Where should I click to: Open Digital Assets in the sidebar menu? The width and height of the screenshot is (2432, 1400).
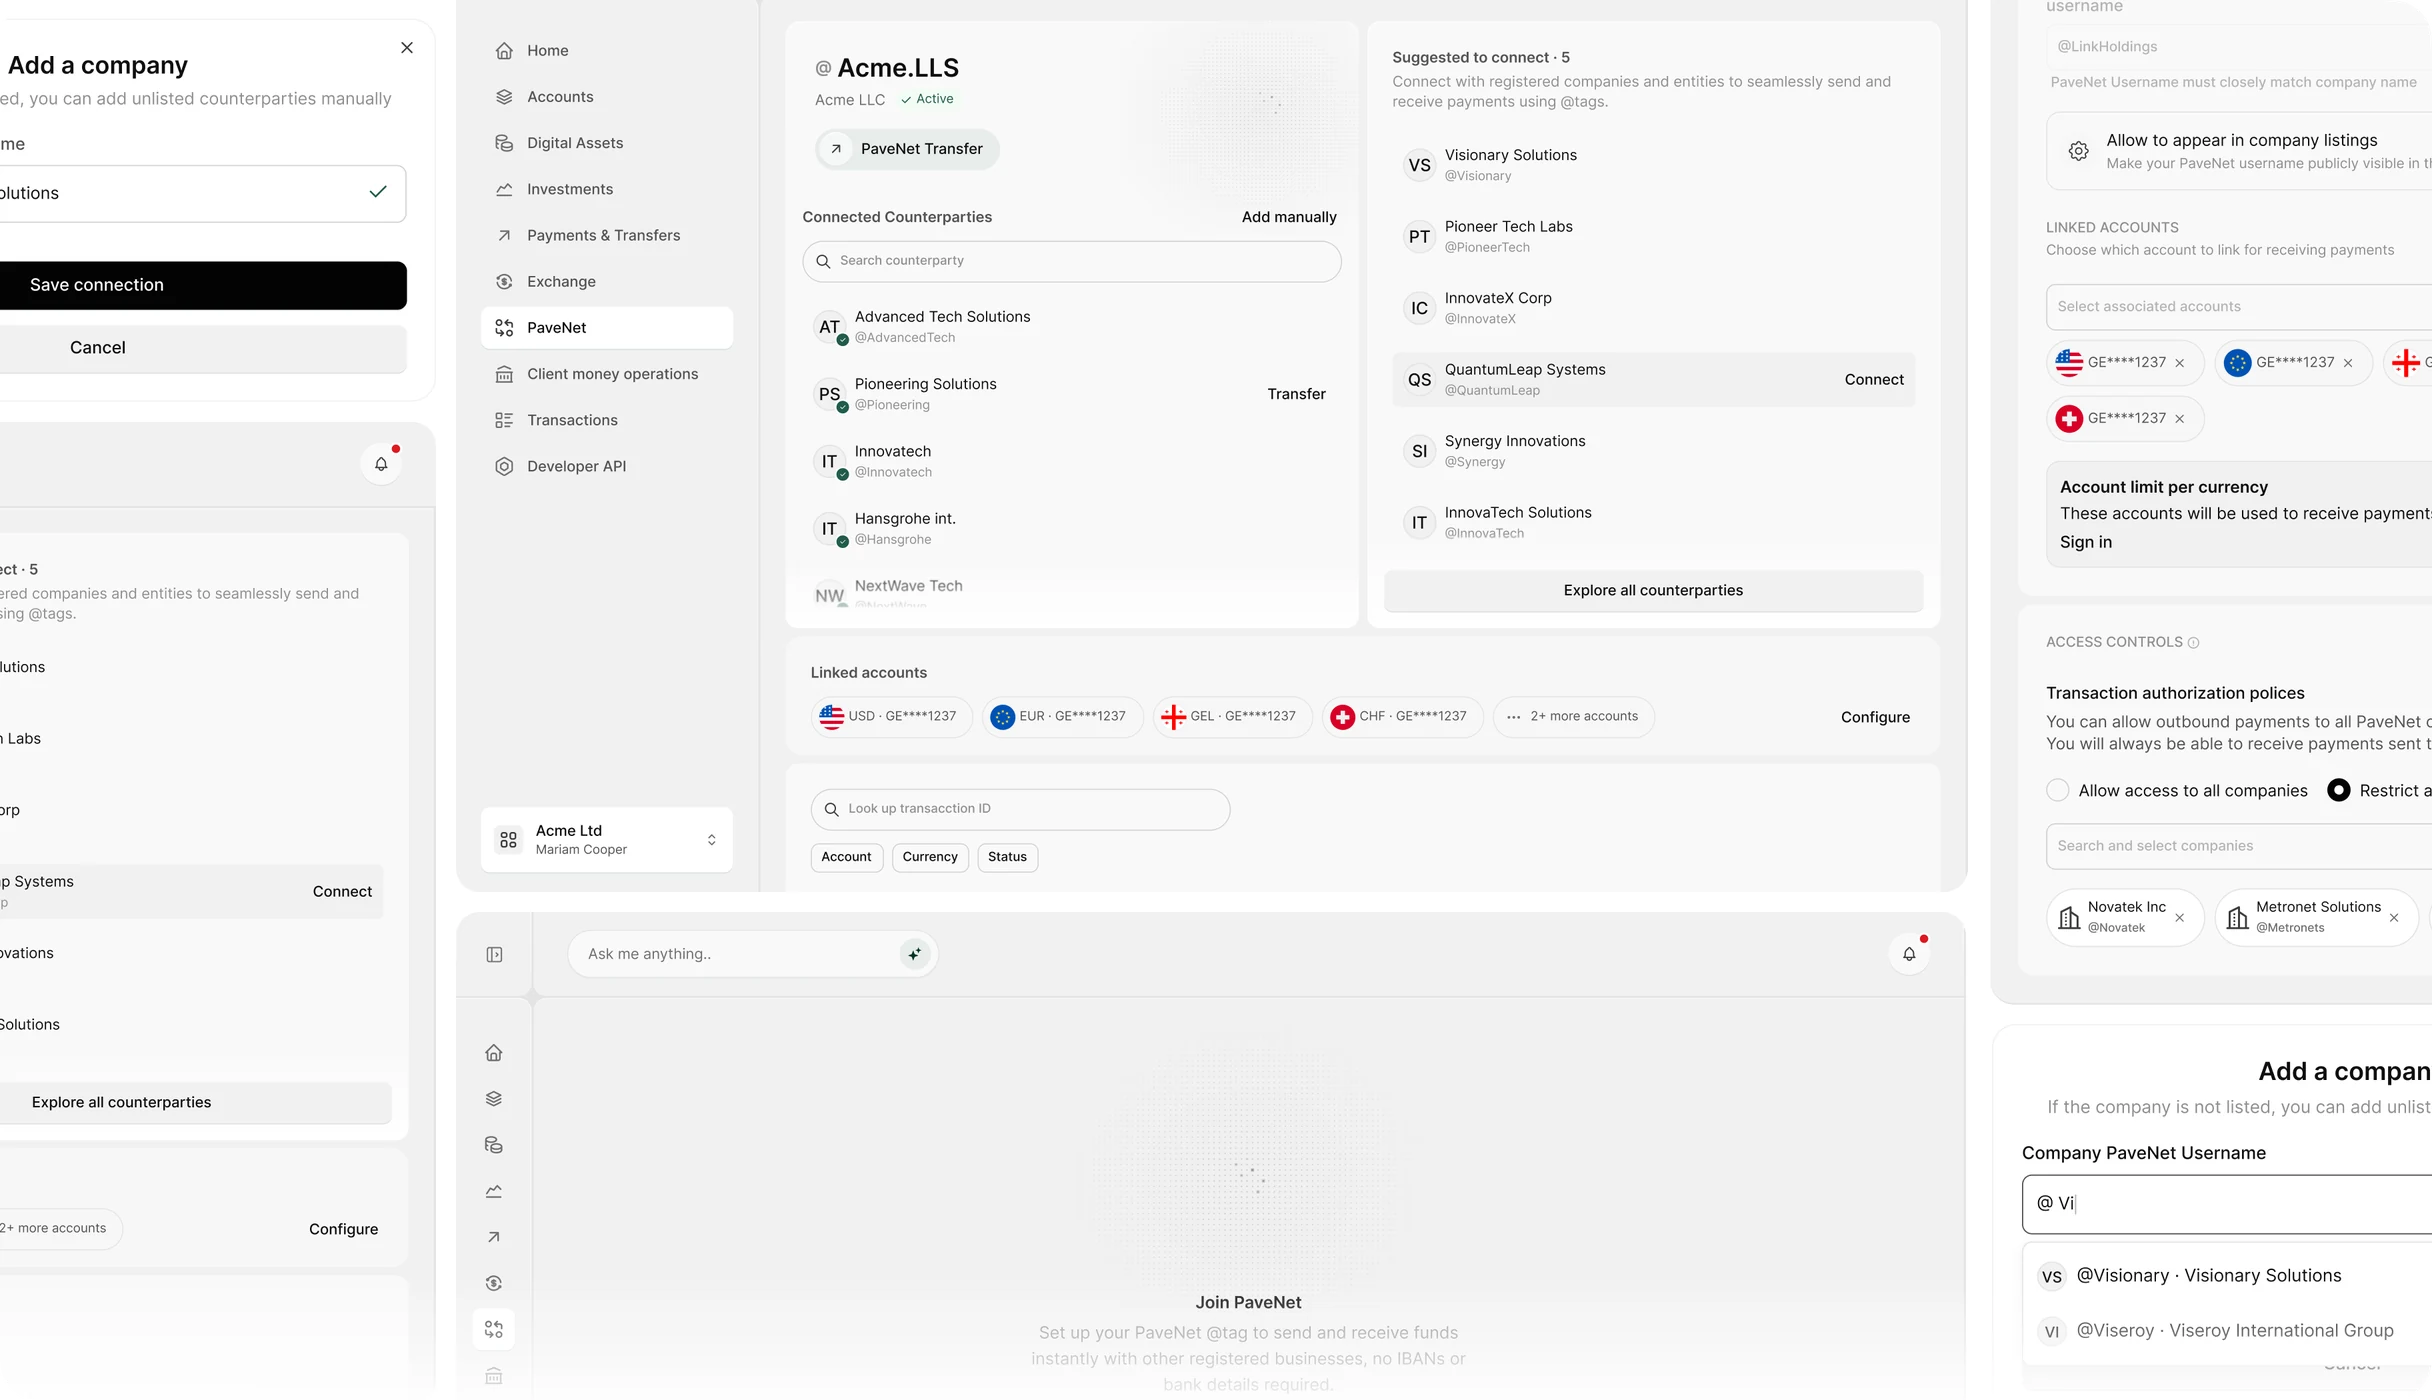tap(606, 143)
